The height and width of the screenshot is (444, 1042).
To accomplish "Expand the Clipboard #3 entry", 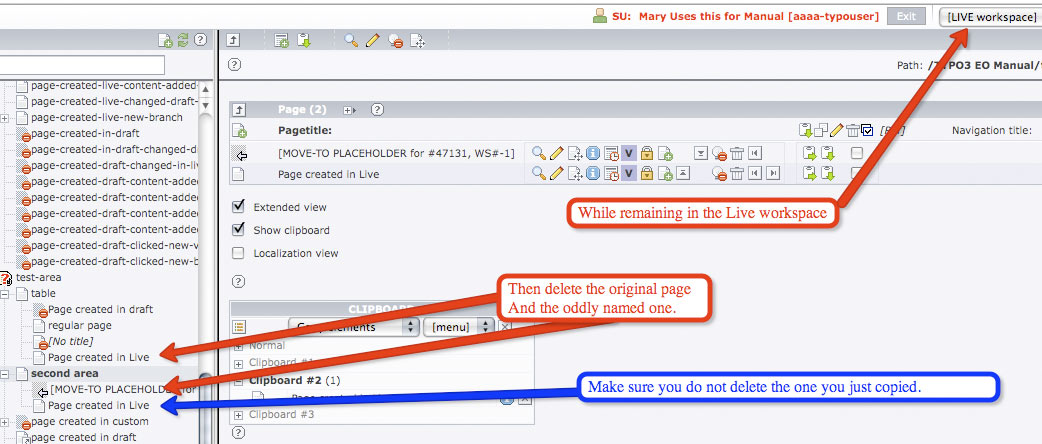I will (x=239, y=414).
